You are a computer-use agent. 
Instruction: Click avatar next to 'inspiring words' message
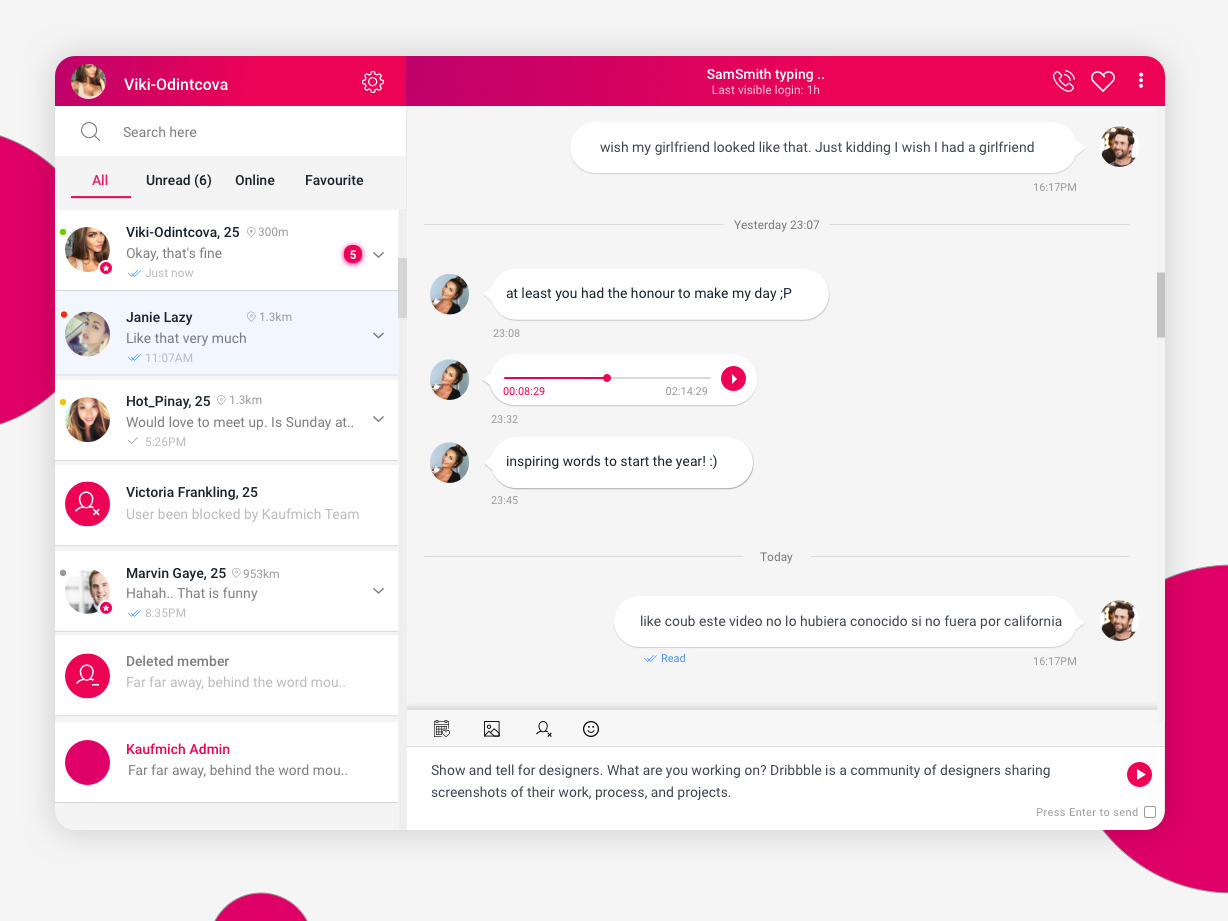[x=449, y=463]
